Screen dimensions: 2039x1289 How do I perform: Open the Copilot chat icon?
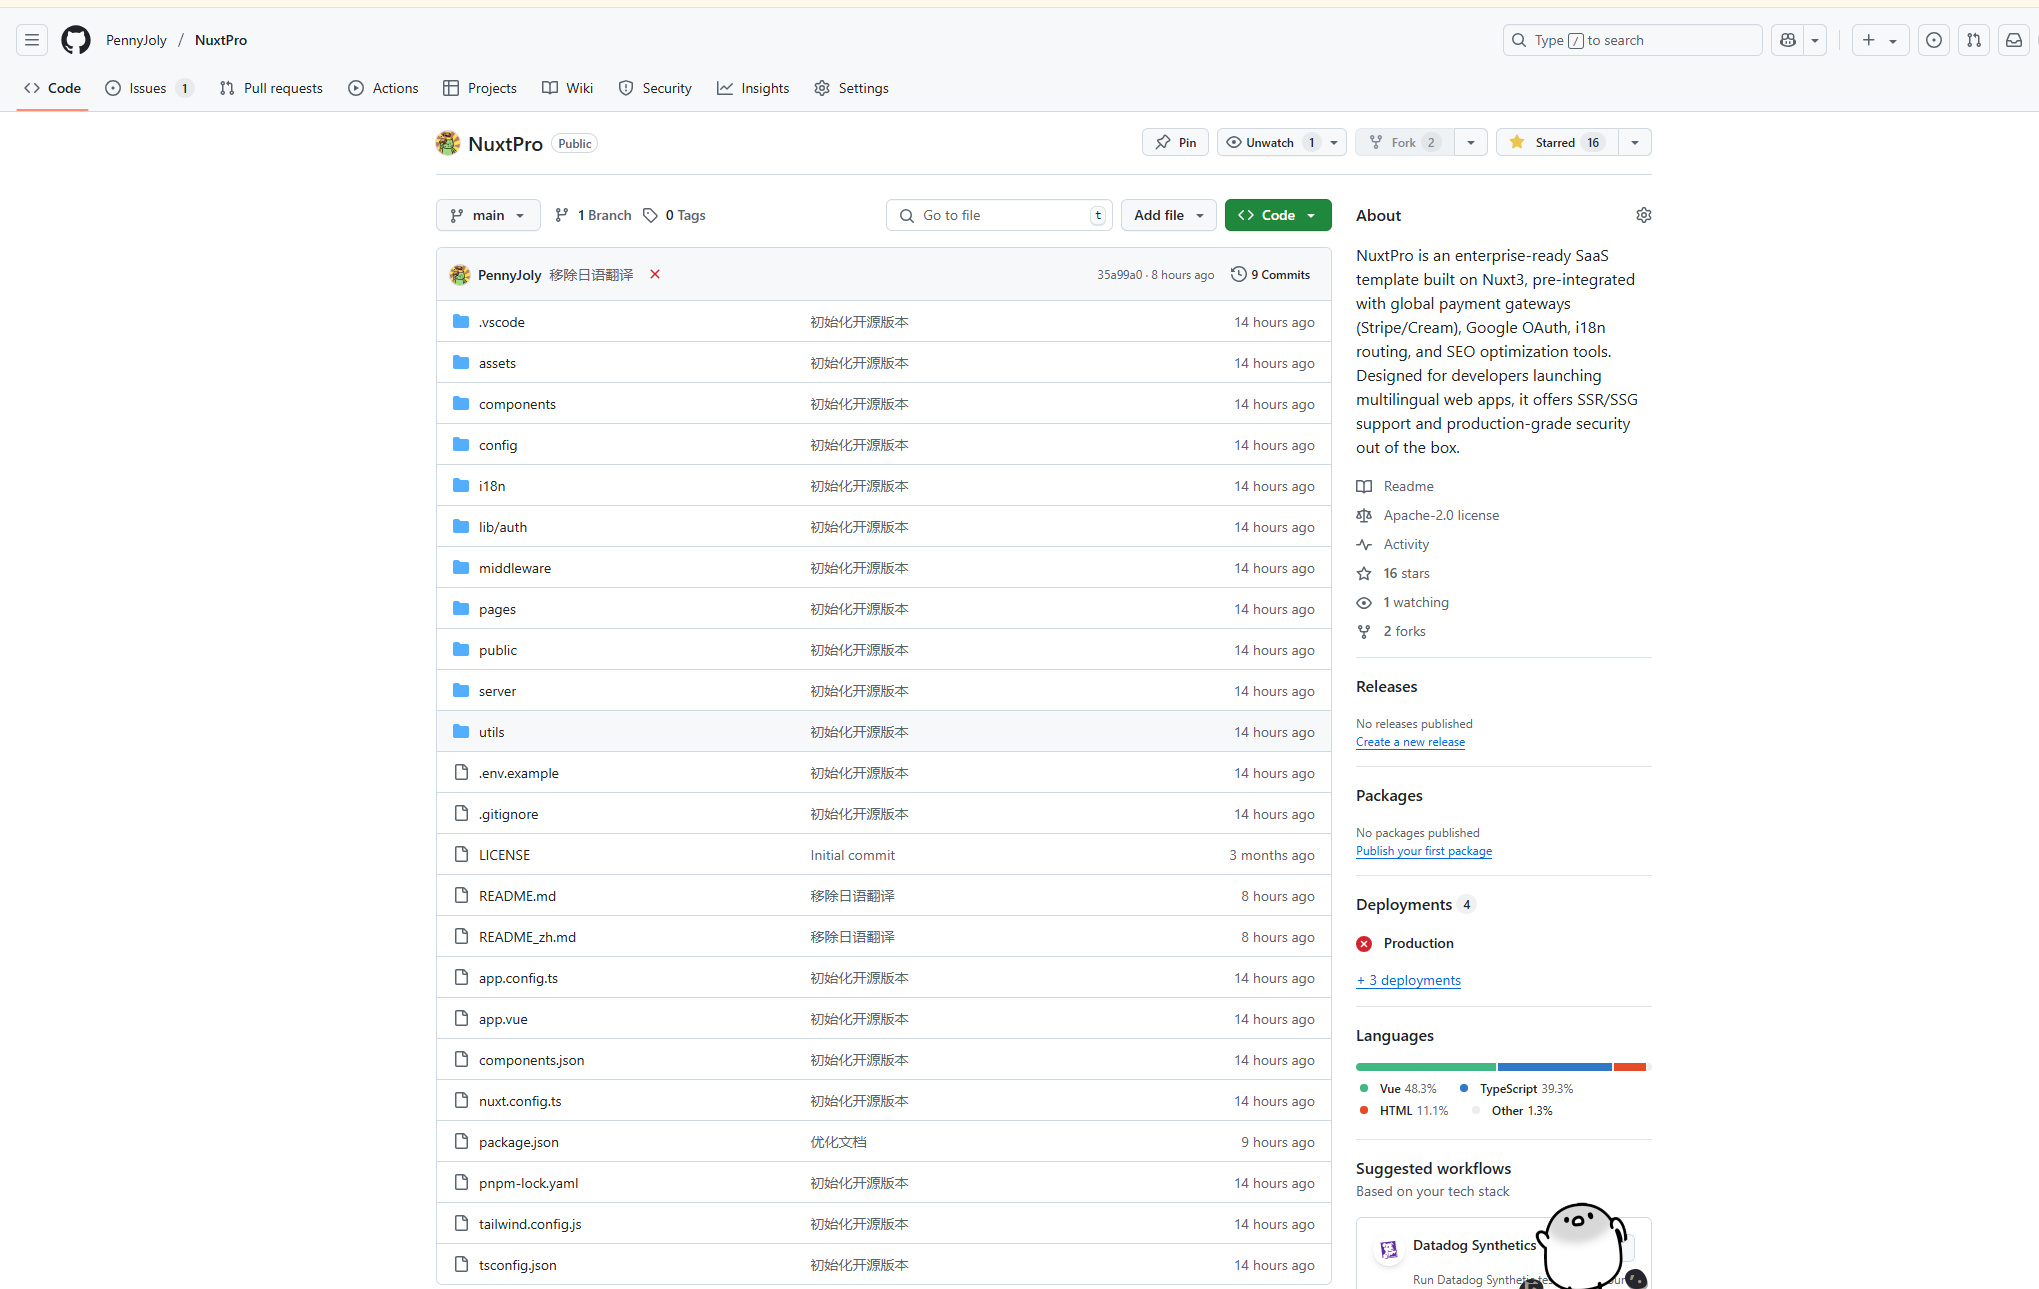[1788, 40]
